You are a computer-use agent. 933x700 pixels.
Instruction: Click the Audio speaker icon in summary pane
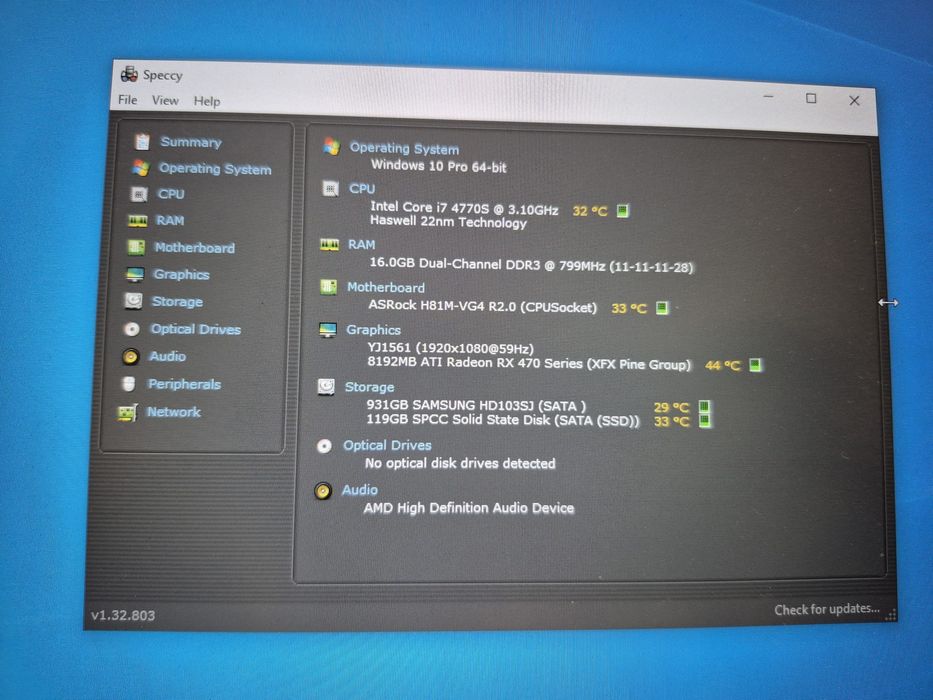tap(323, 491)
